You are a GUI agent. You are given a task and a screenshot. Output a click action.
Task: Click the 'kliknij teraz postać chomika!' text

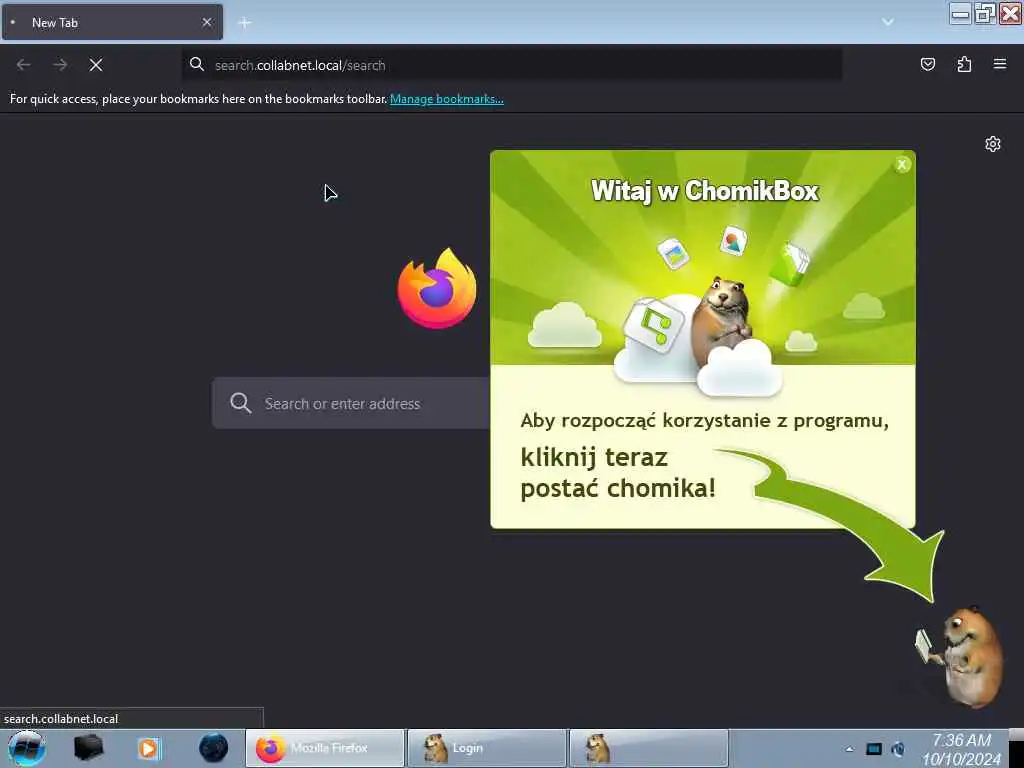pyautogui.click(x=618, y=473)
